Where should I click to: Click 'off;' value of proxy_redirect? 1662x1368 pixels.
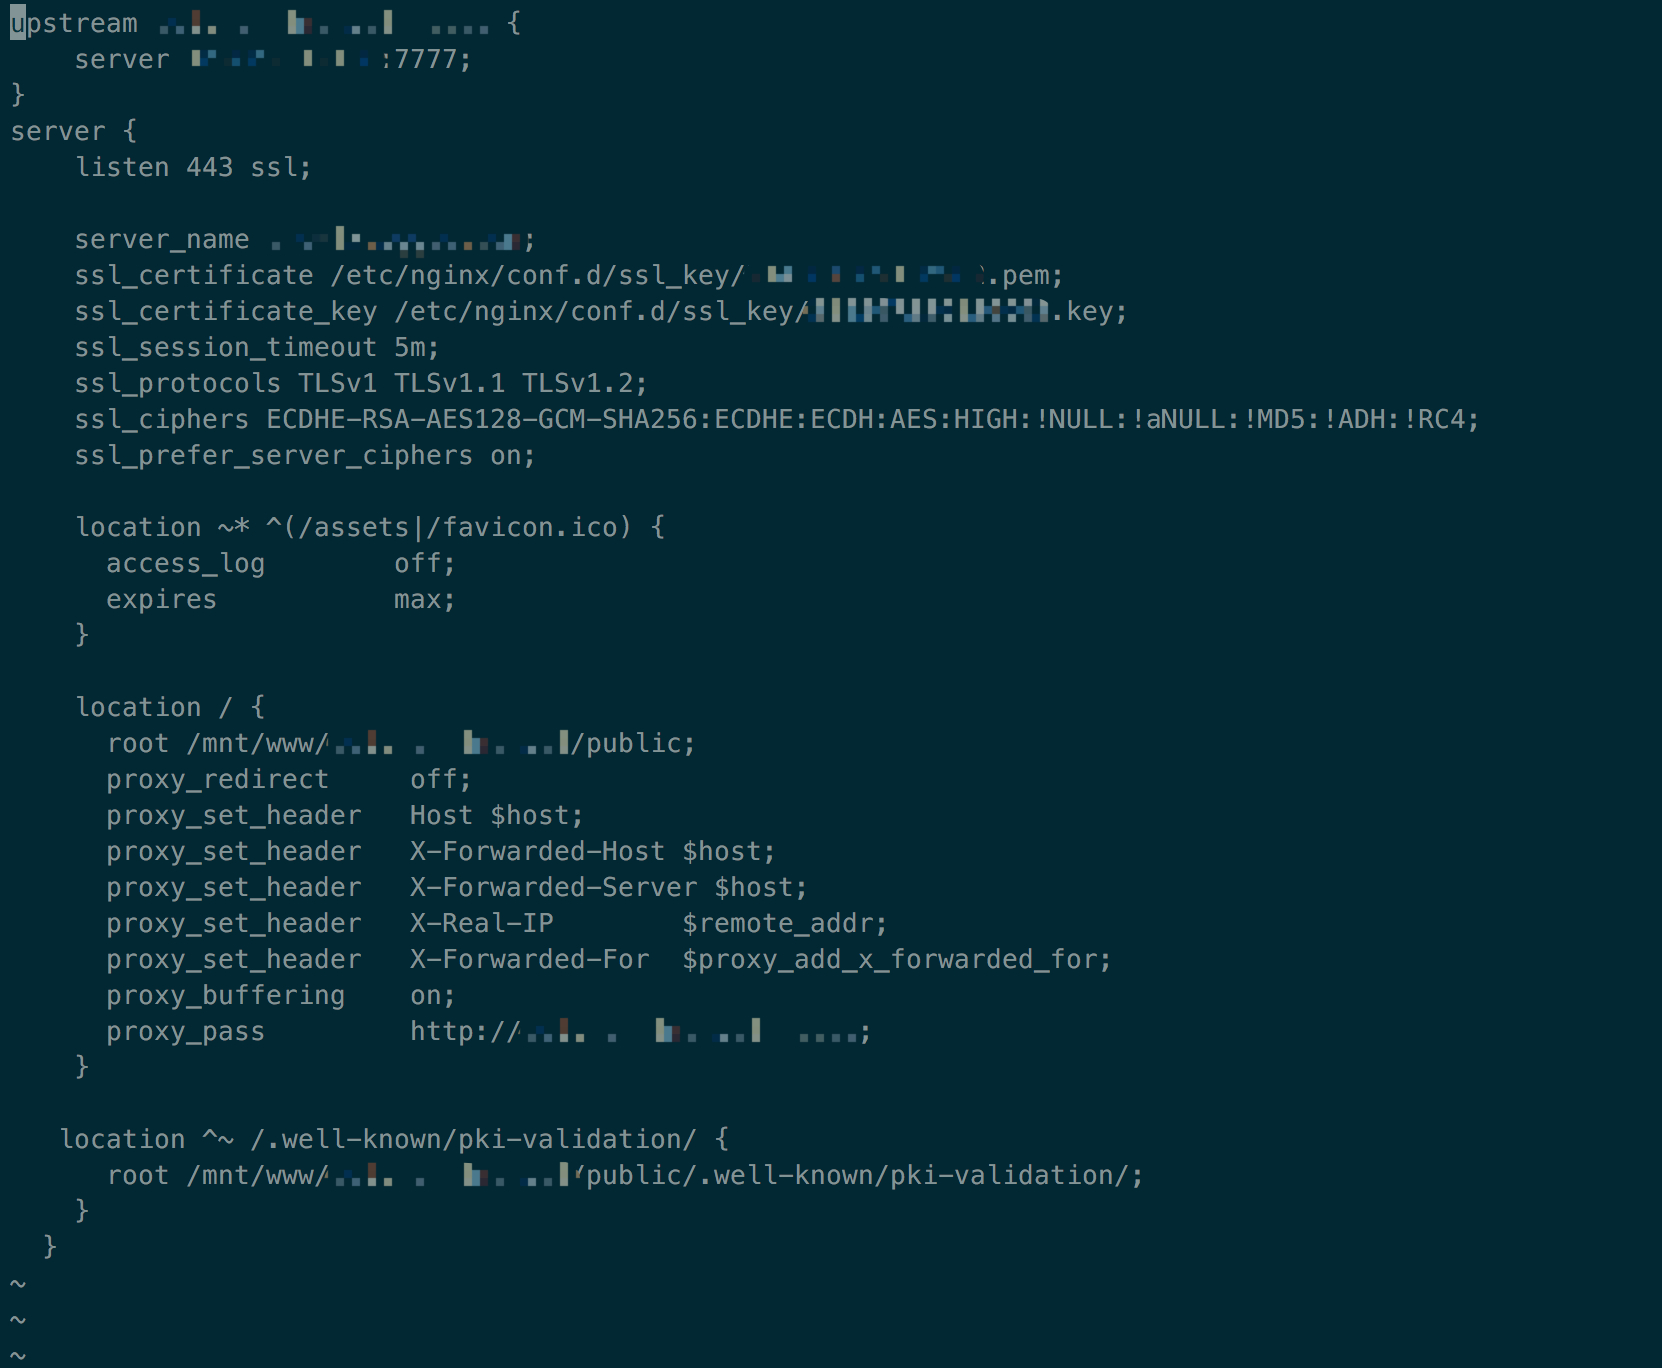pos(440,779)
